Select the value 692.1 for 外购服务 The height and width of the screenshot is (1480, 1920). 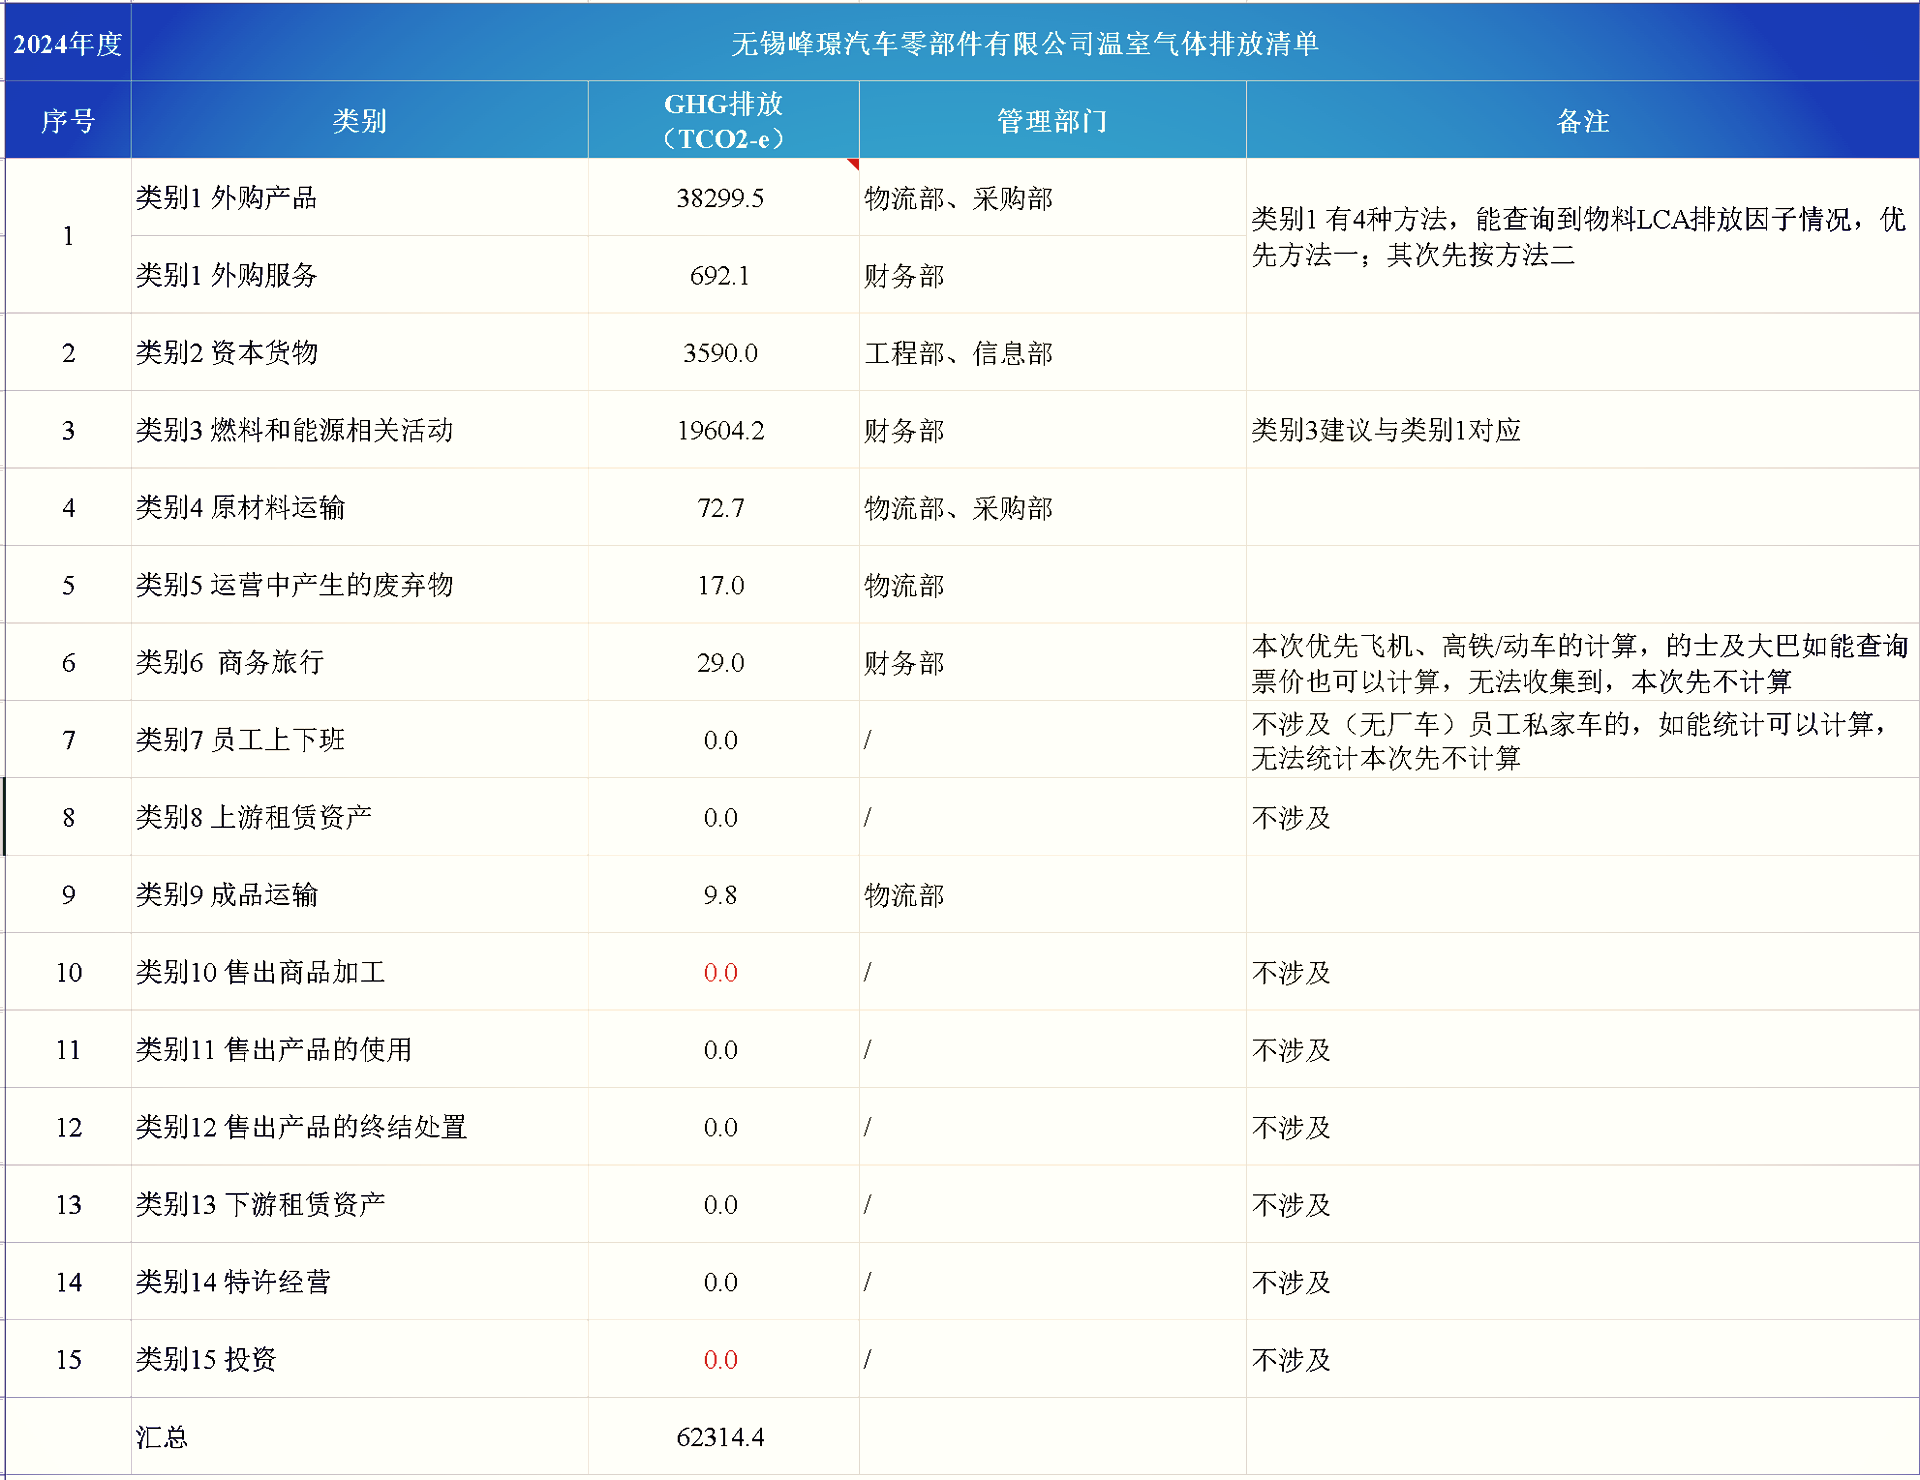(x=722, y=276)
